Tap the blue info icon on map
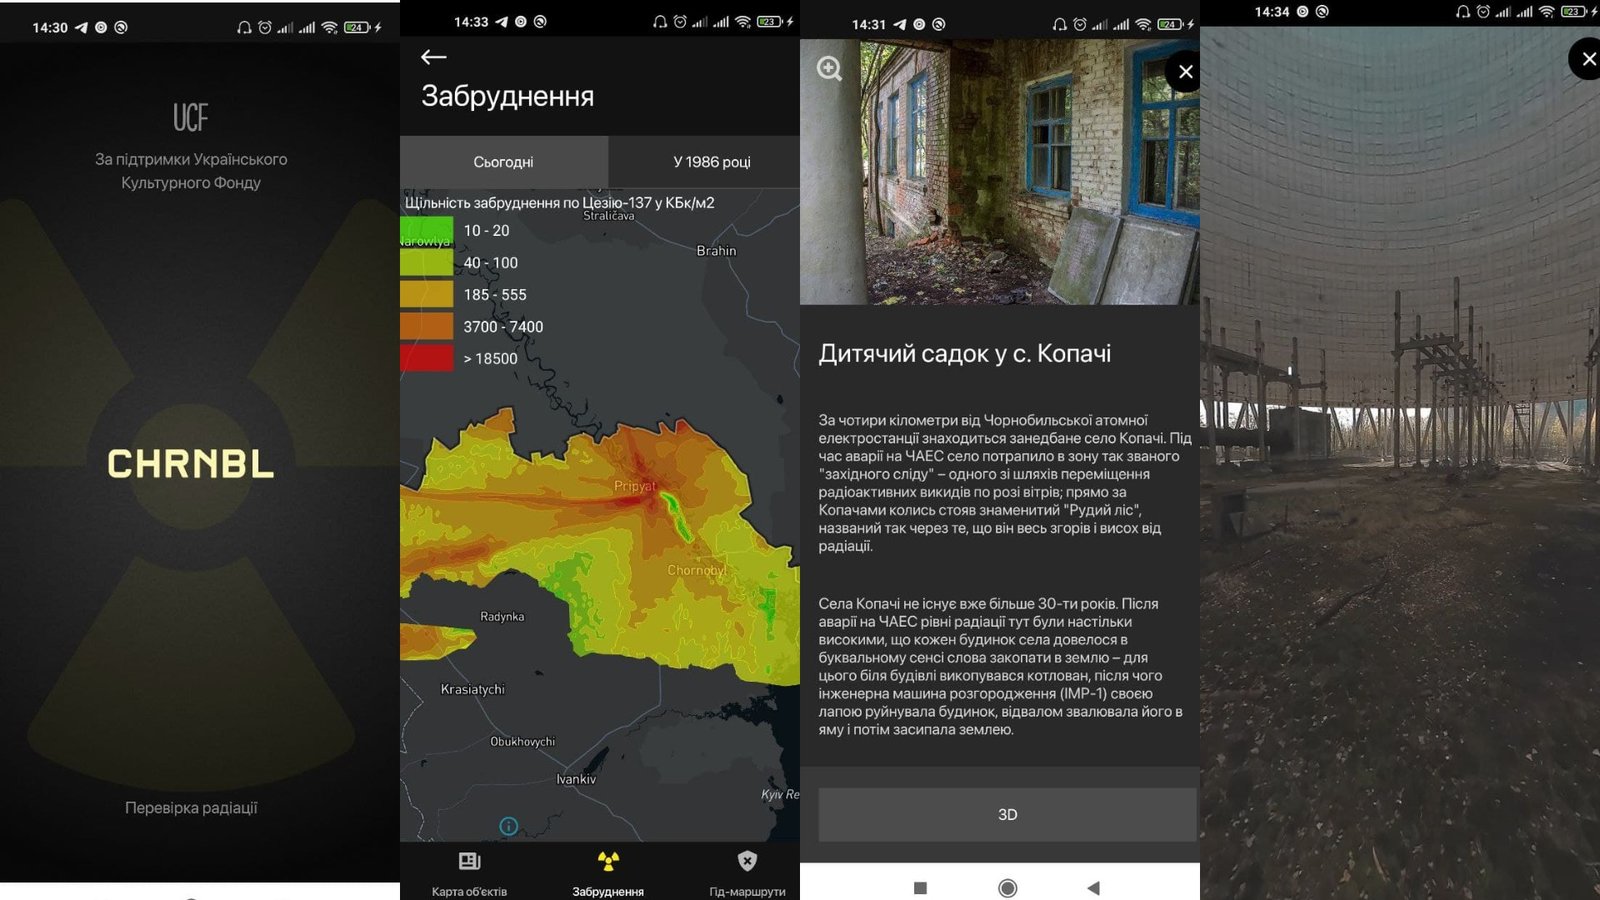 (x=508, y=826)
